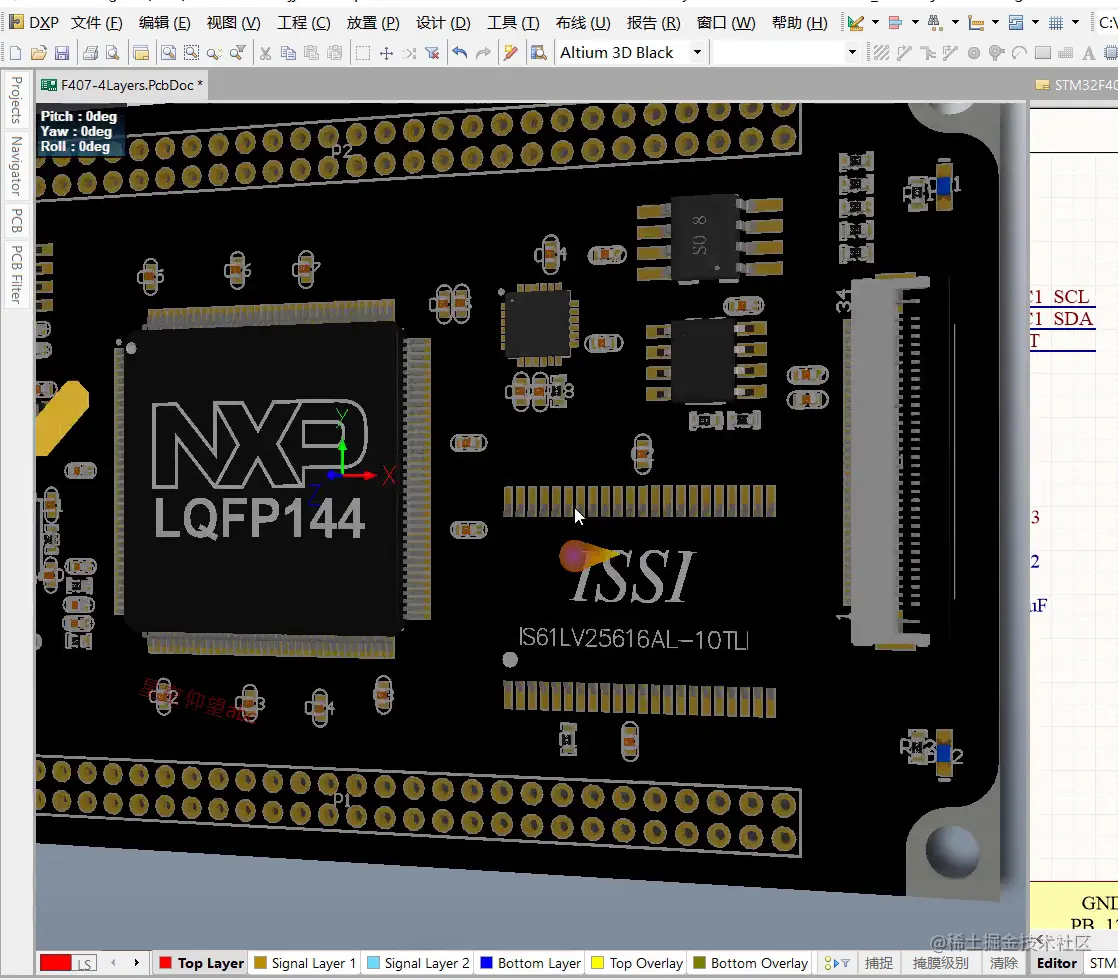Click the Place Dimension icon
The image size is (1118, 980).
pyautogui.click(x=976, y=23)
